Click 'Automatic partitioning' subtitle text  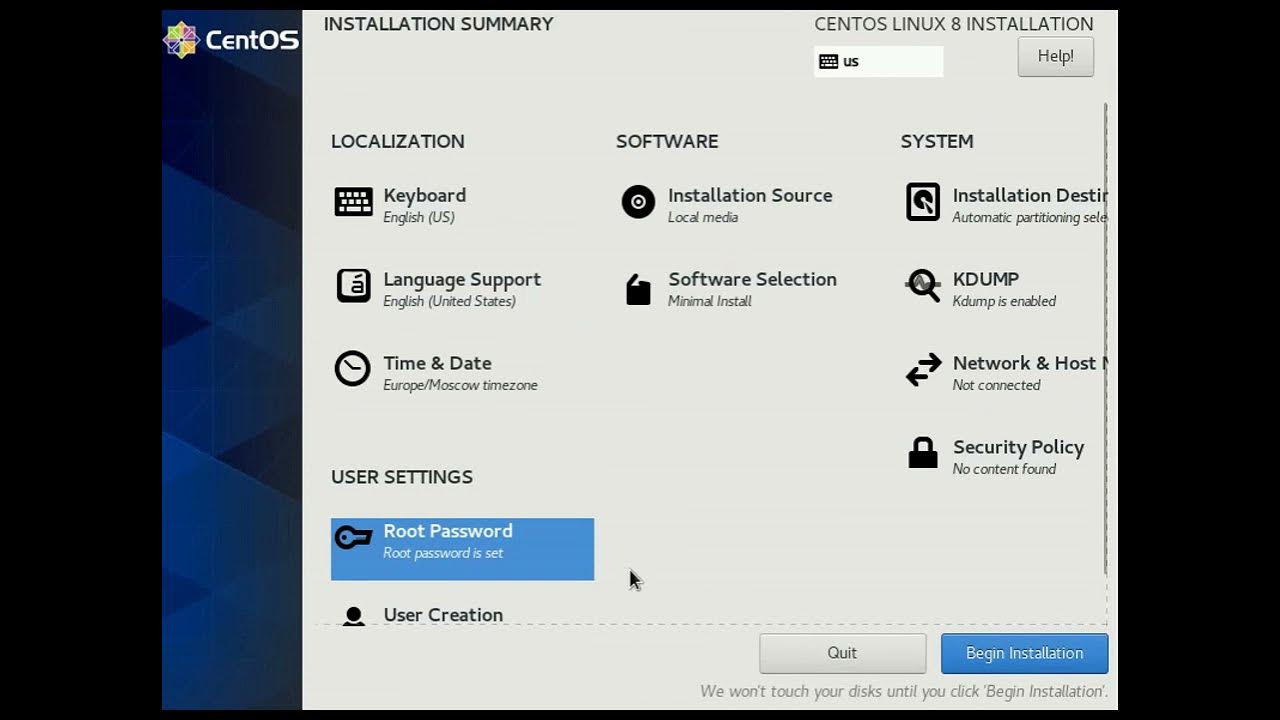(x=1030, y=217)
